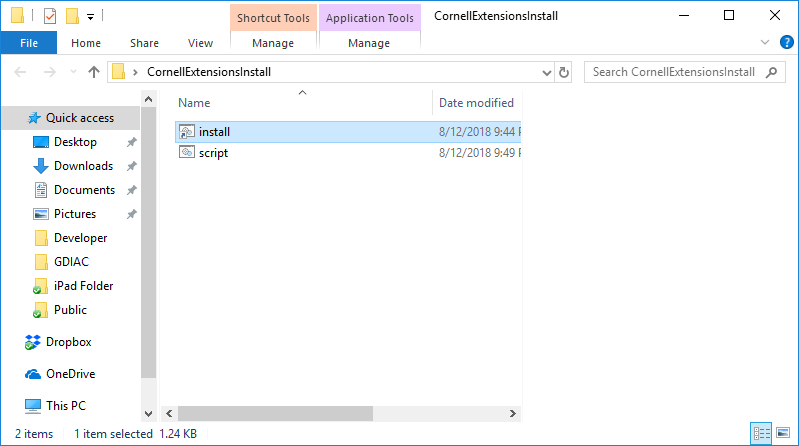799x446 pixels.
Task: Refresh the CornellExtensionsInstall folder view
Action: [564, 72]
